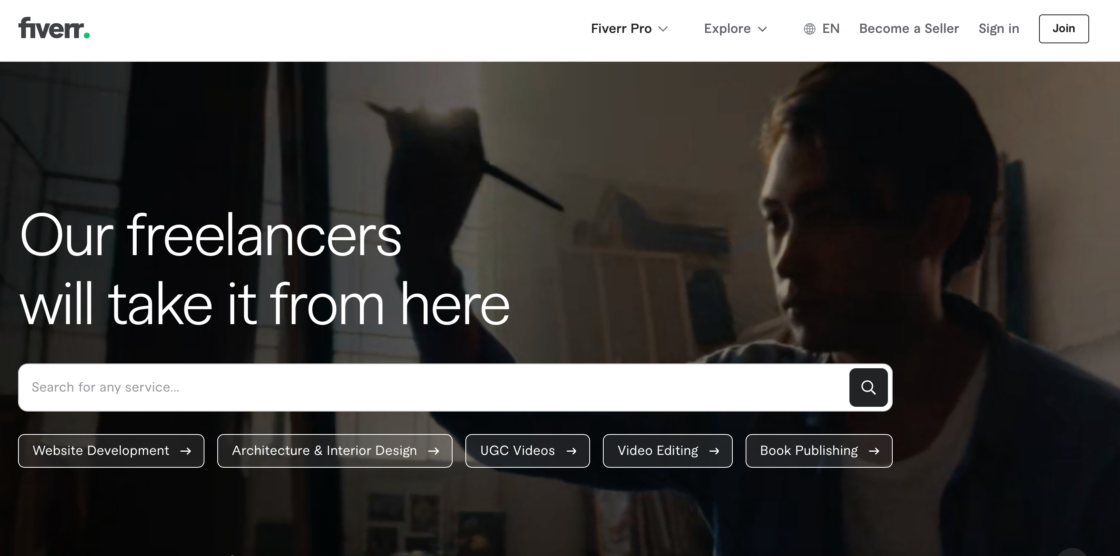This screenshot has height=556, width=1120.
Task: Expand the Explore dropdown chevron
Action: click(762, 29)
